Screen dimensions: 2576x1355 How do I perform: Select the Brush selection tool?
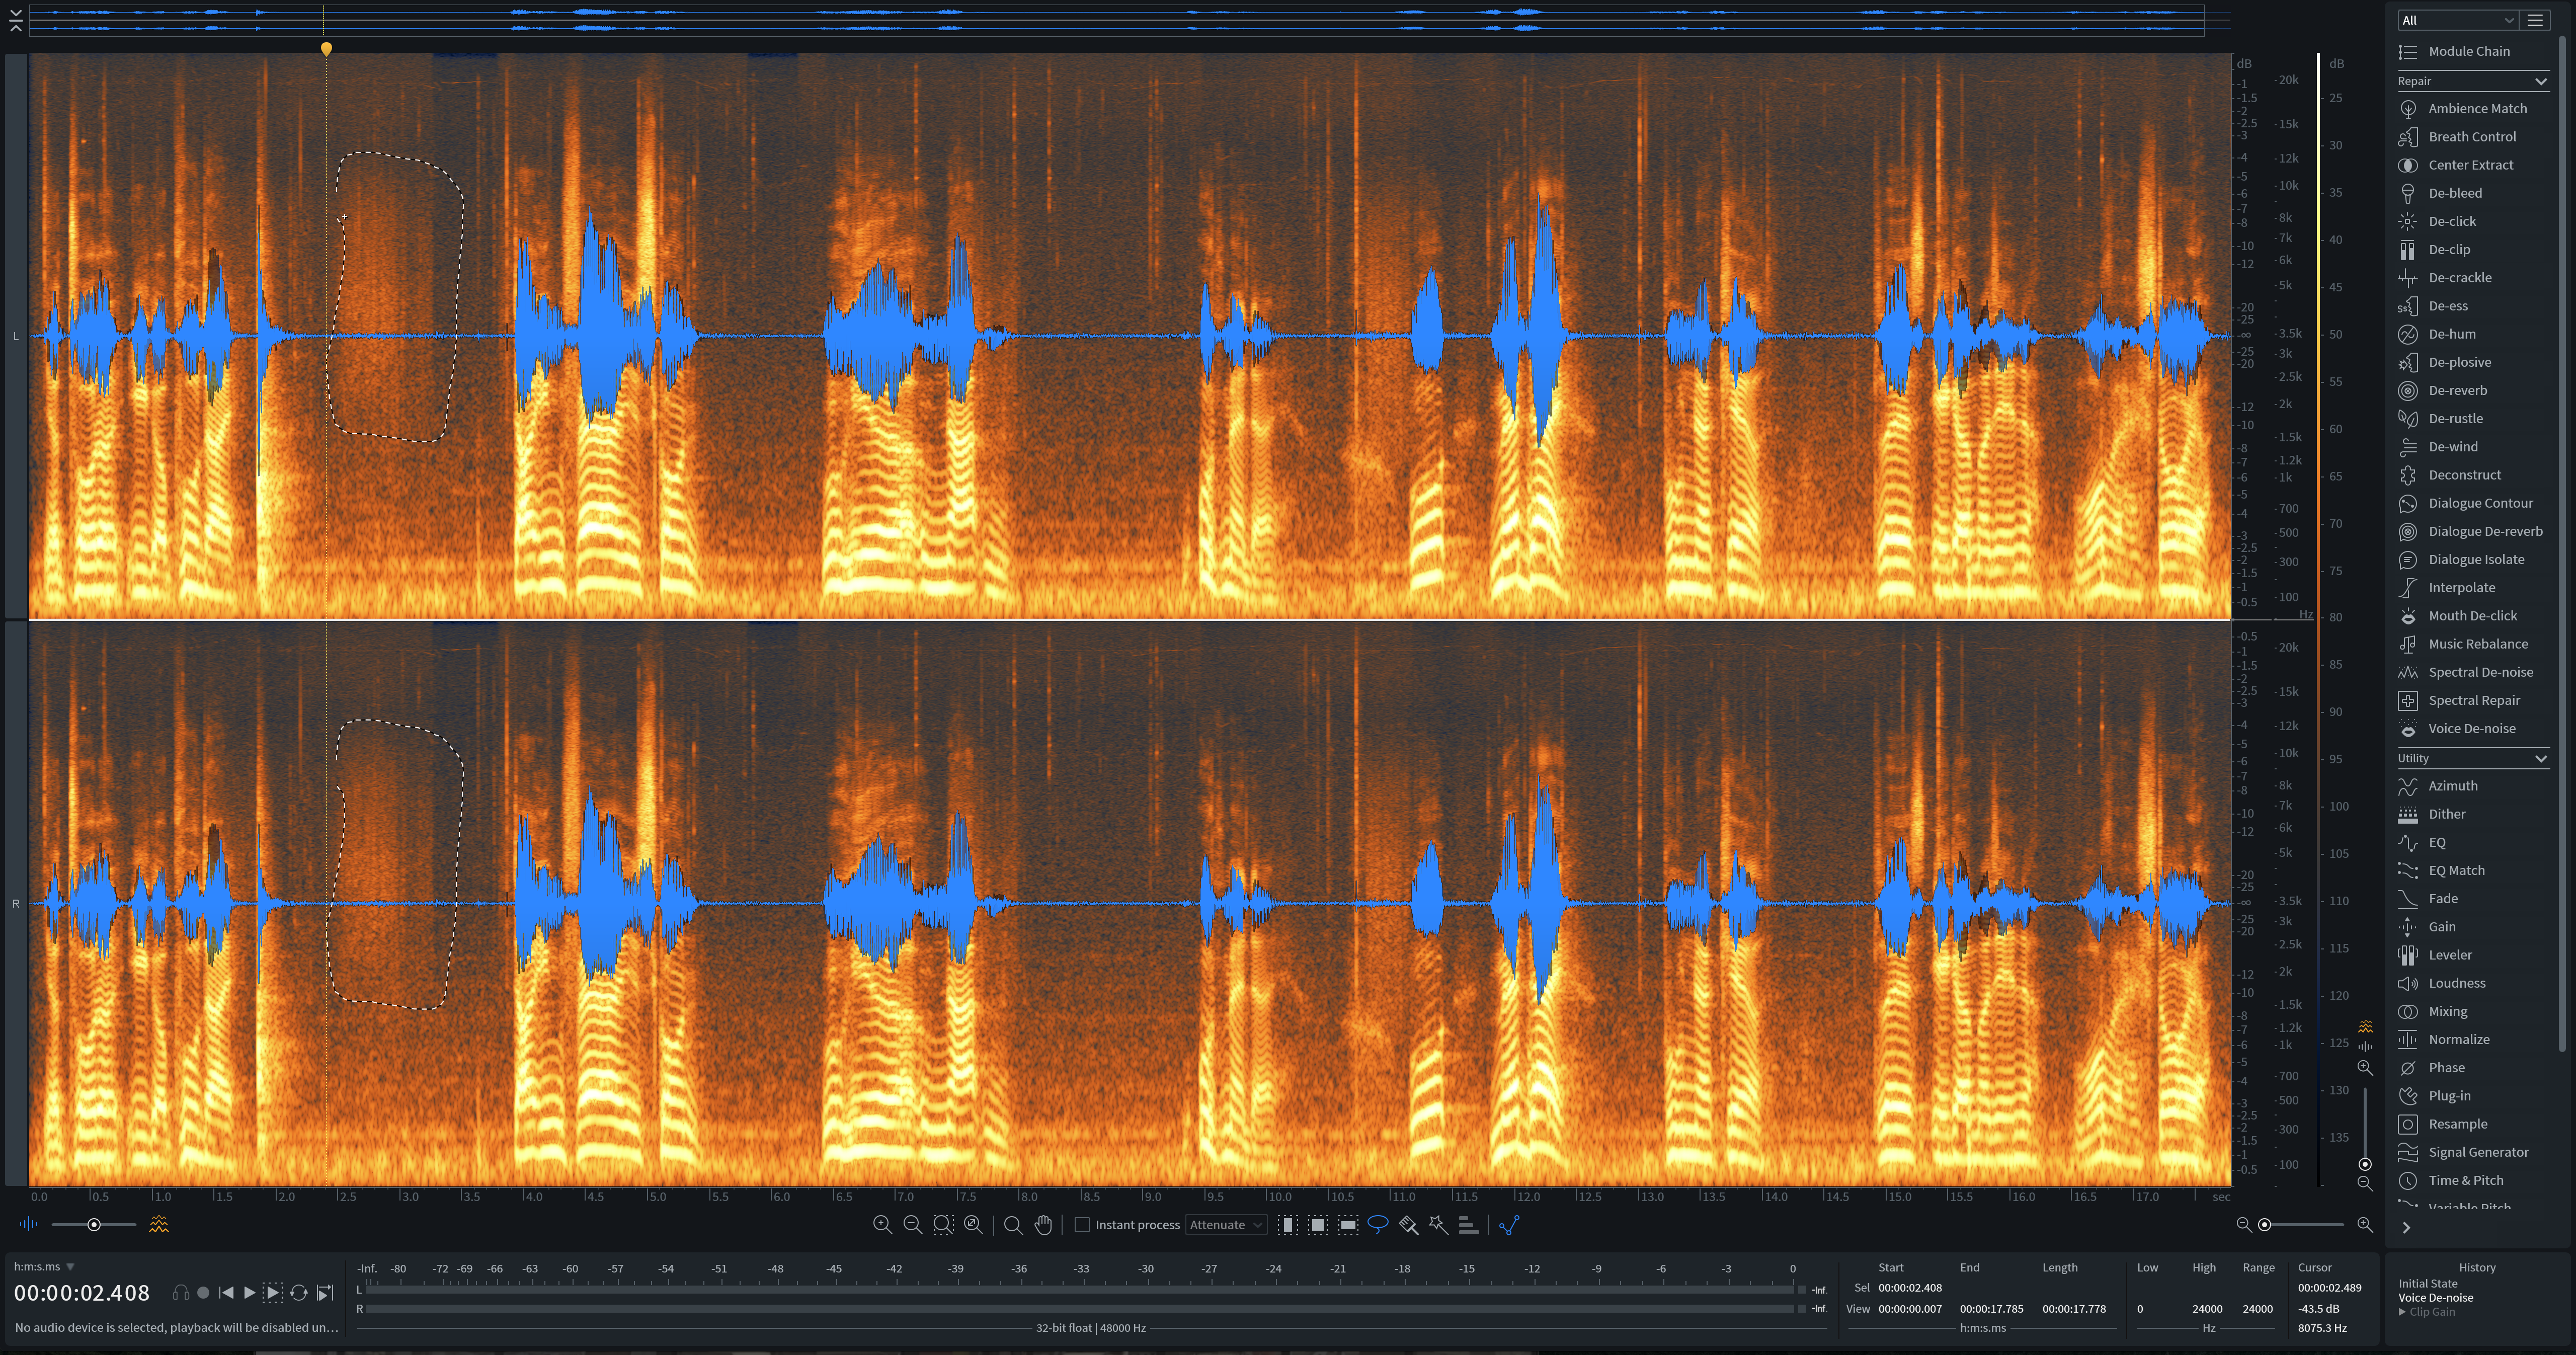[1408, 1224]
